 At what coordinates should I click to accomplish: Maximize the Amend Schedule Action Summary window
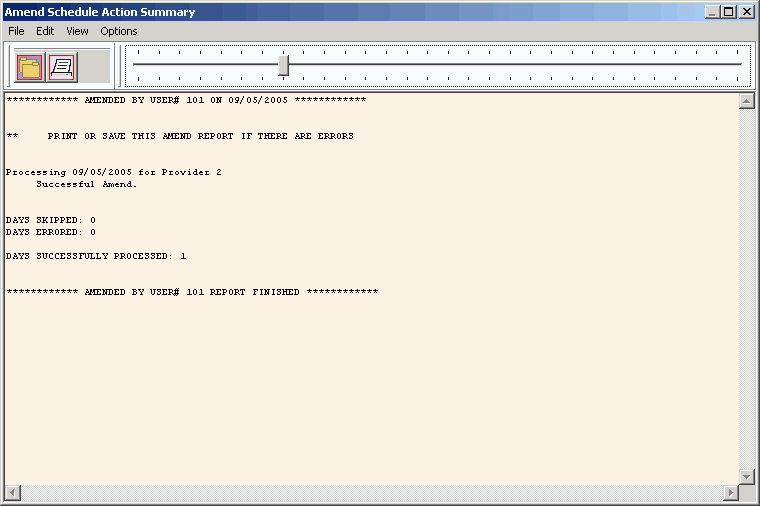tap(728, 12)
